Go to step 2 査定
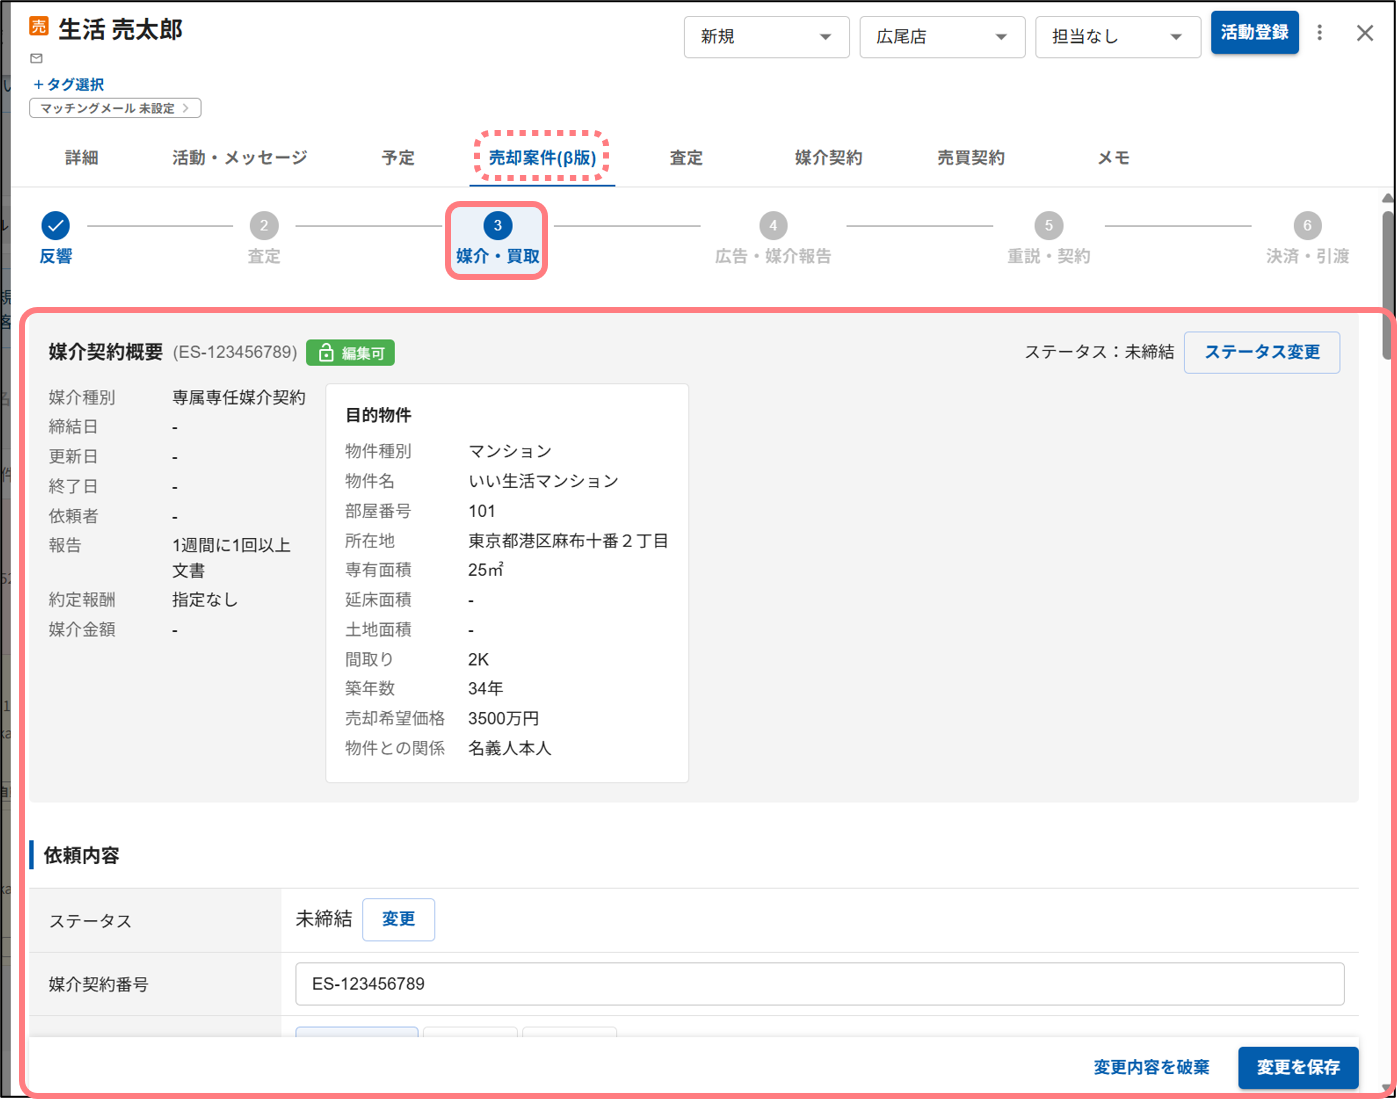The width and height of the screenshot is (1397, 1099). pyautogui.click(x=264, y=239)
